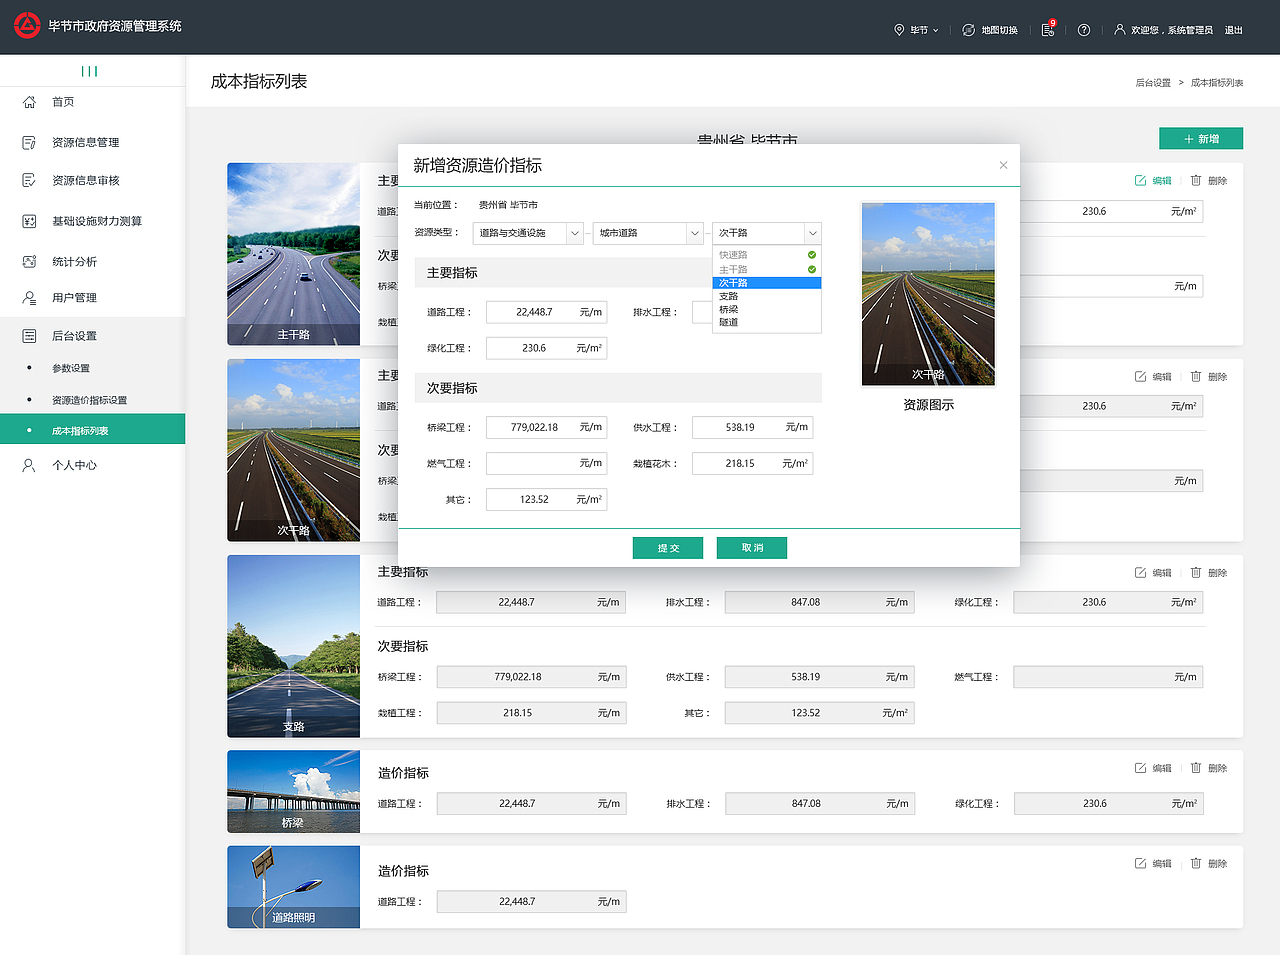Open the help question mark icon
Screen dimensions: 1280x955
[1084, 30]
